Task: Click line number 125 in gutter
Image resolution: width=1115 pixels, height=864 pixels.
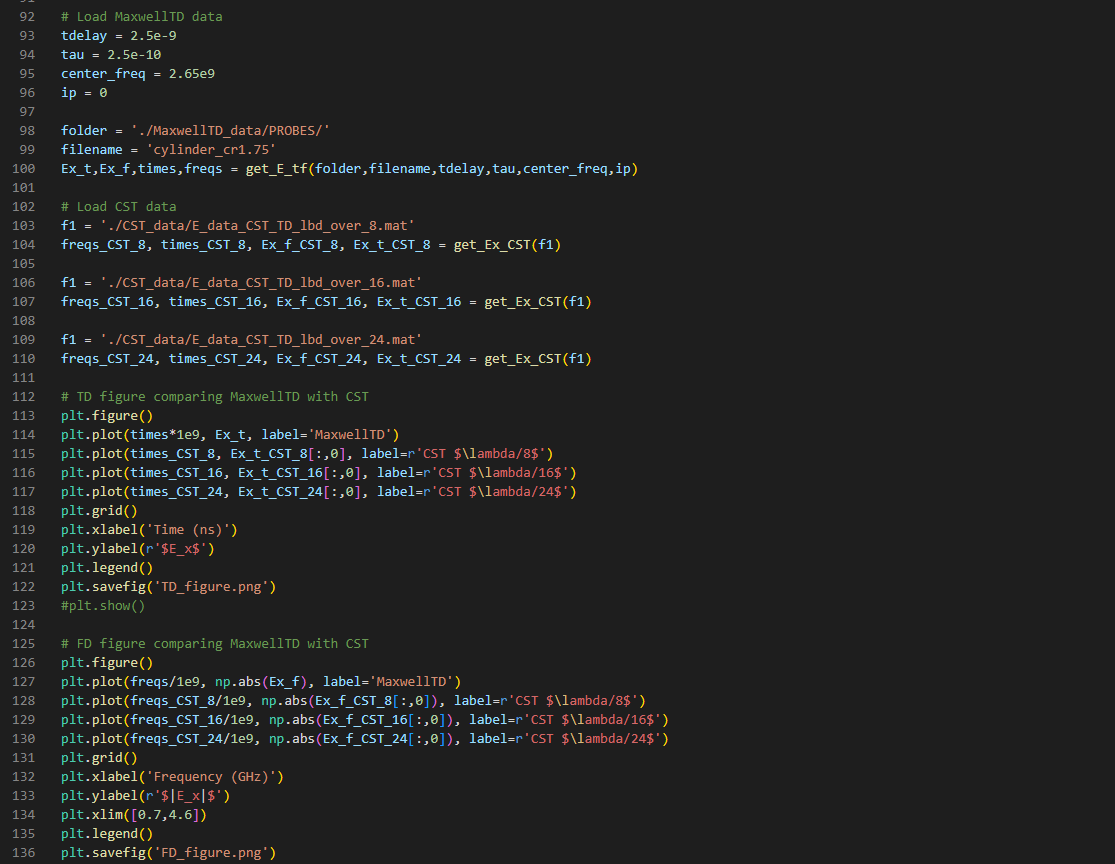Action: tap(23, 644)
